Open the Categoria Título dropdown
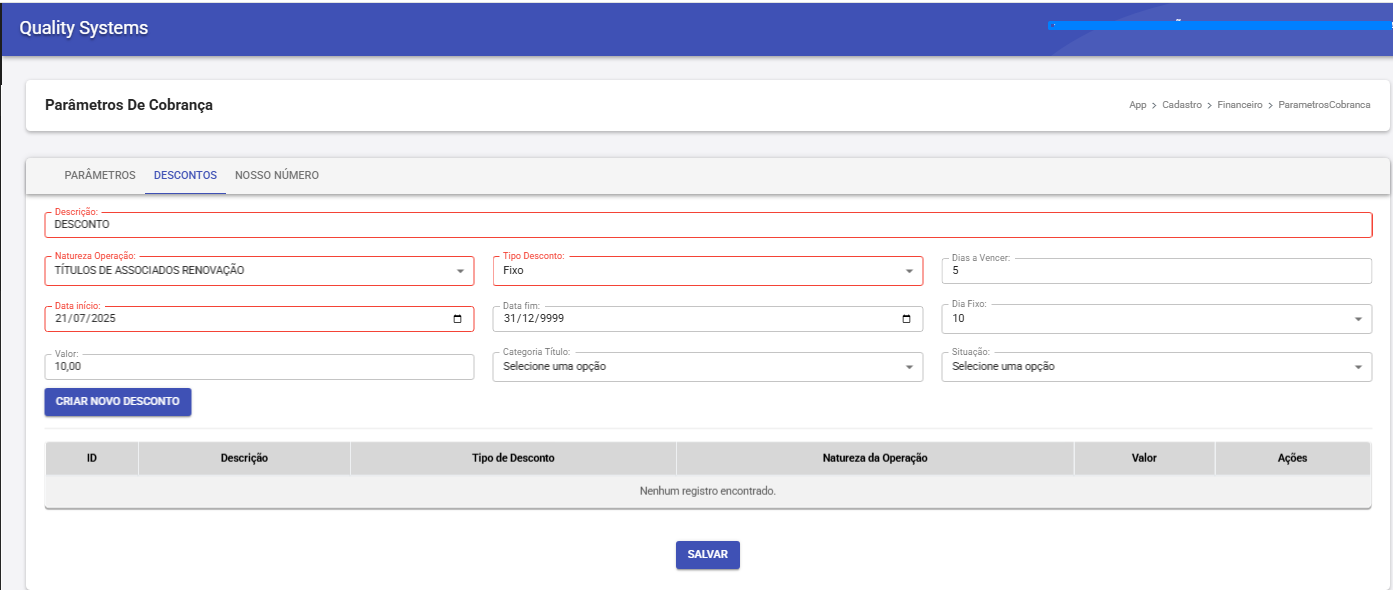 908,367
